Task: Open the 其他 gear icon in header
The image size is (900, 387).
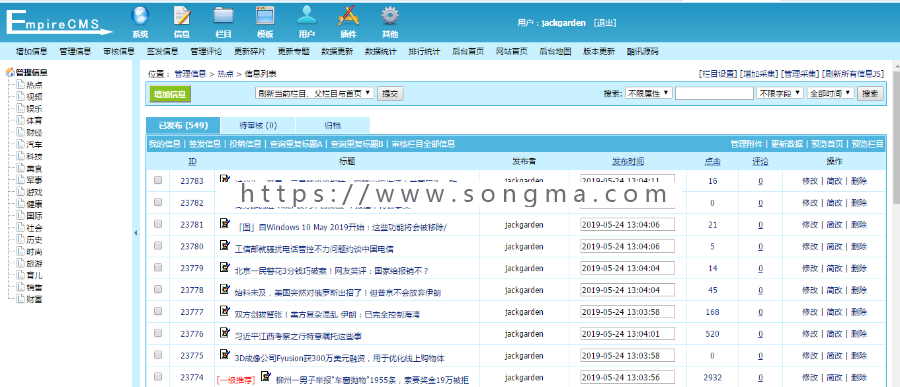Action: coord(390,16)
